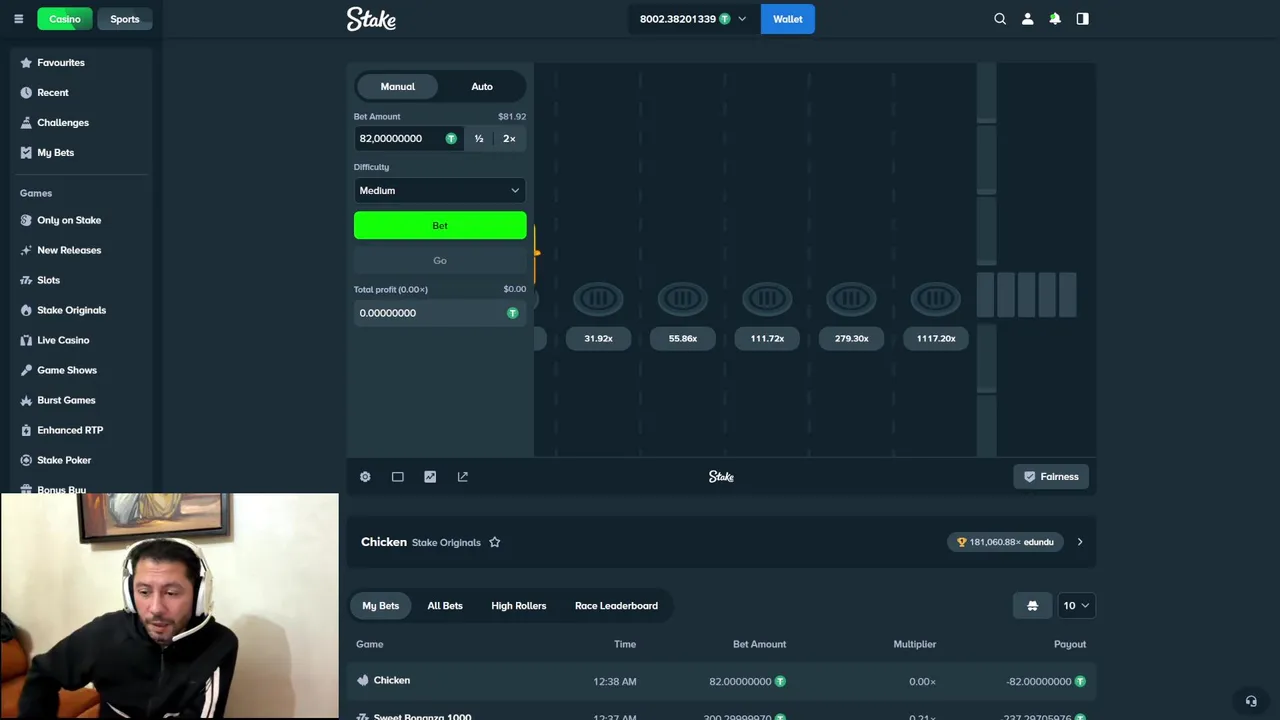
Task: Switch to Sports mode
Action: point(125,19)
